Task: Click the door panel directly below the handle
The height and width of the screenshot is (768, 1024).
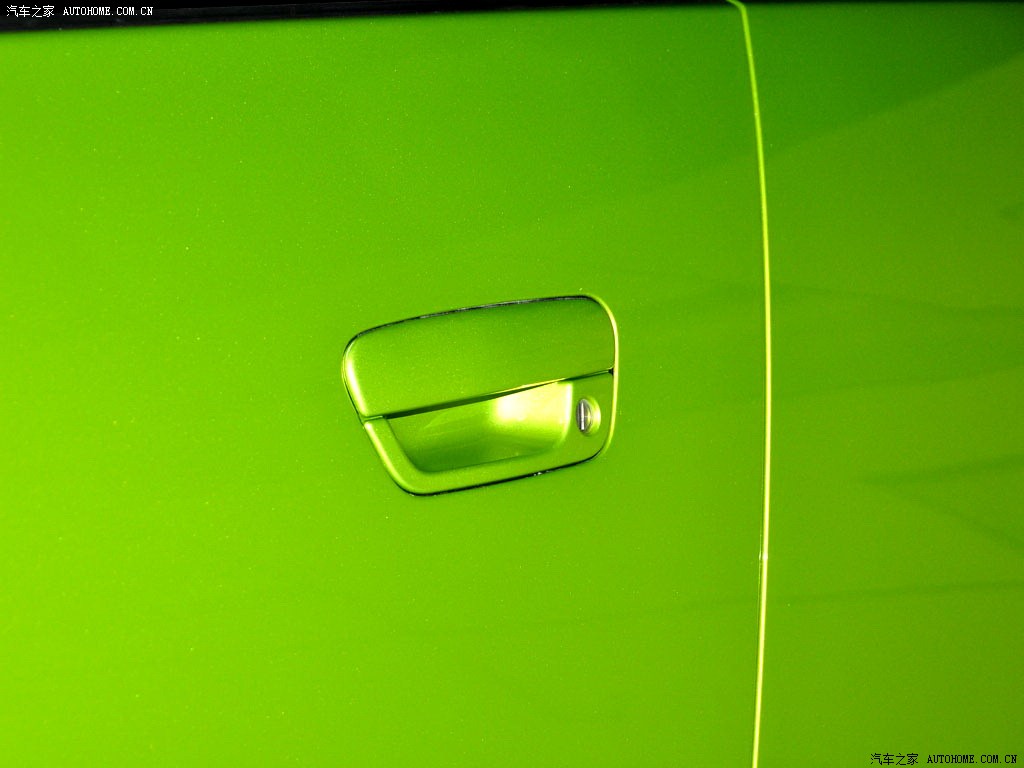Action: (x=480, y=600)
